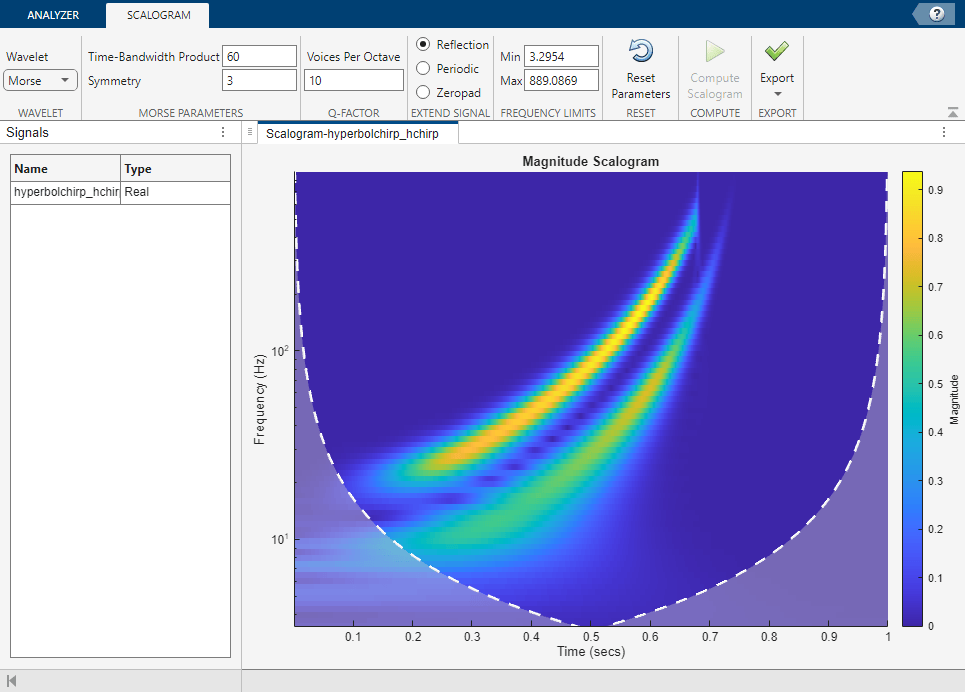The image size is (965, 692).
Task: Click the Real type cell
Action: click(x=175, y=192)
